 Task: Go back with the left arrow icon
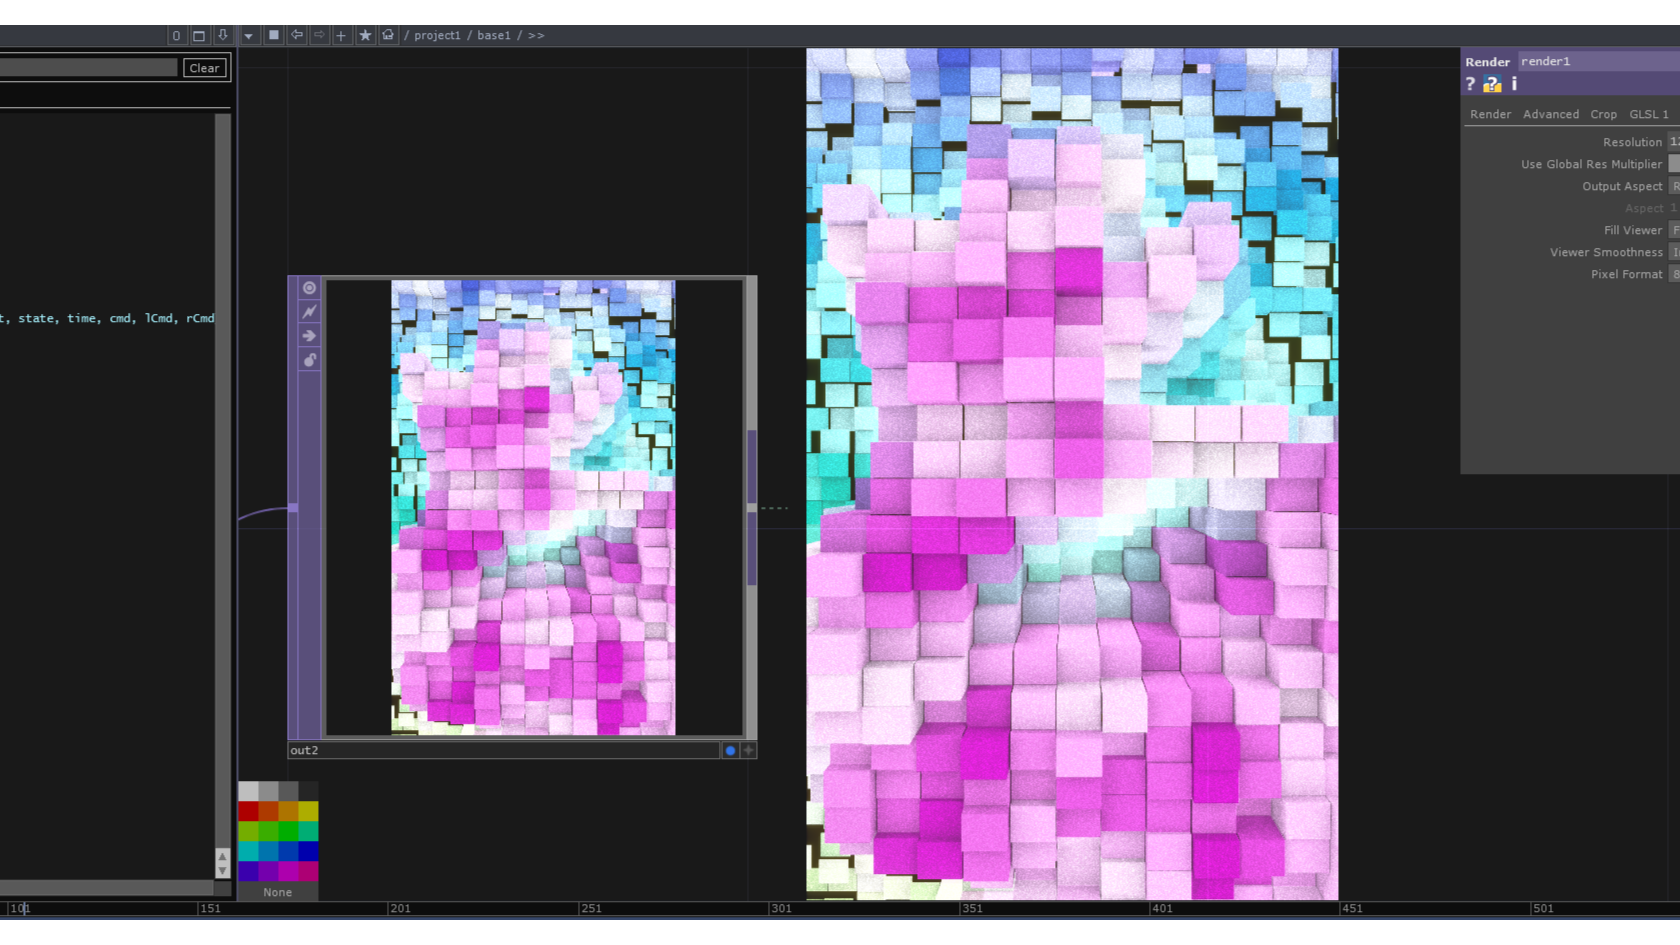(297, 35)
